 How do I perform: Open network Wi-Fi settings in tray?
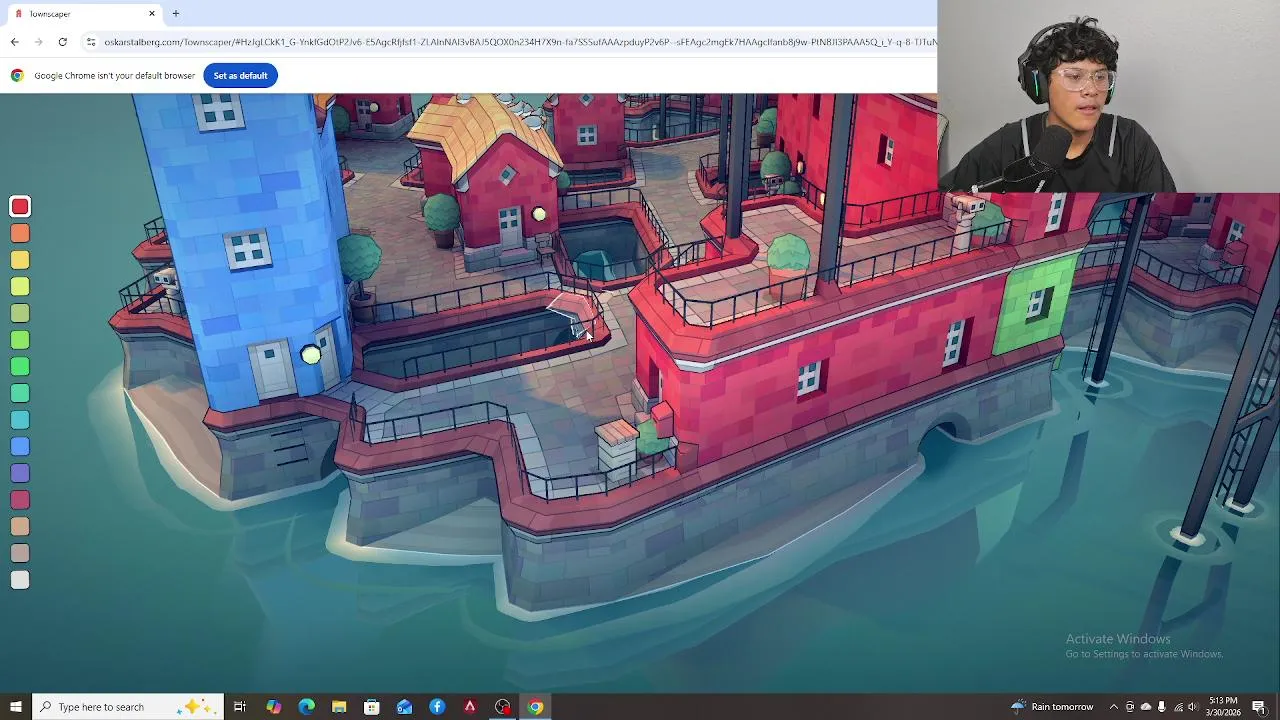pyautogui.click(x=1179, y=707)
